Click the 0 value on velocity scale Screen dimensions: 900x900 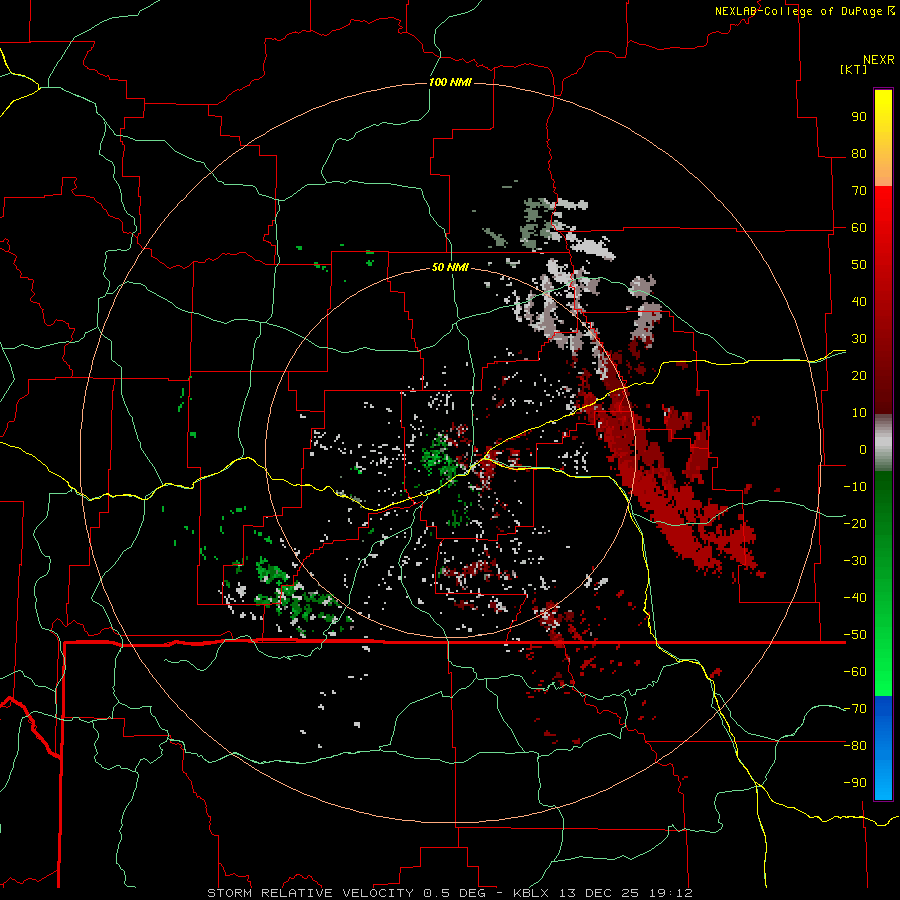(863, 450)
